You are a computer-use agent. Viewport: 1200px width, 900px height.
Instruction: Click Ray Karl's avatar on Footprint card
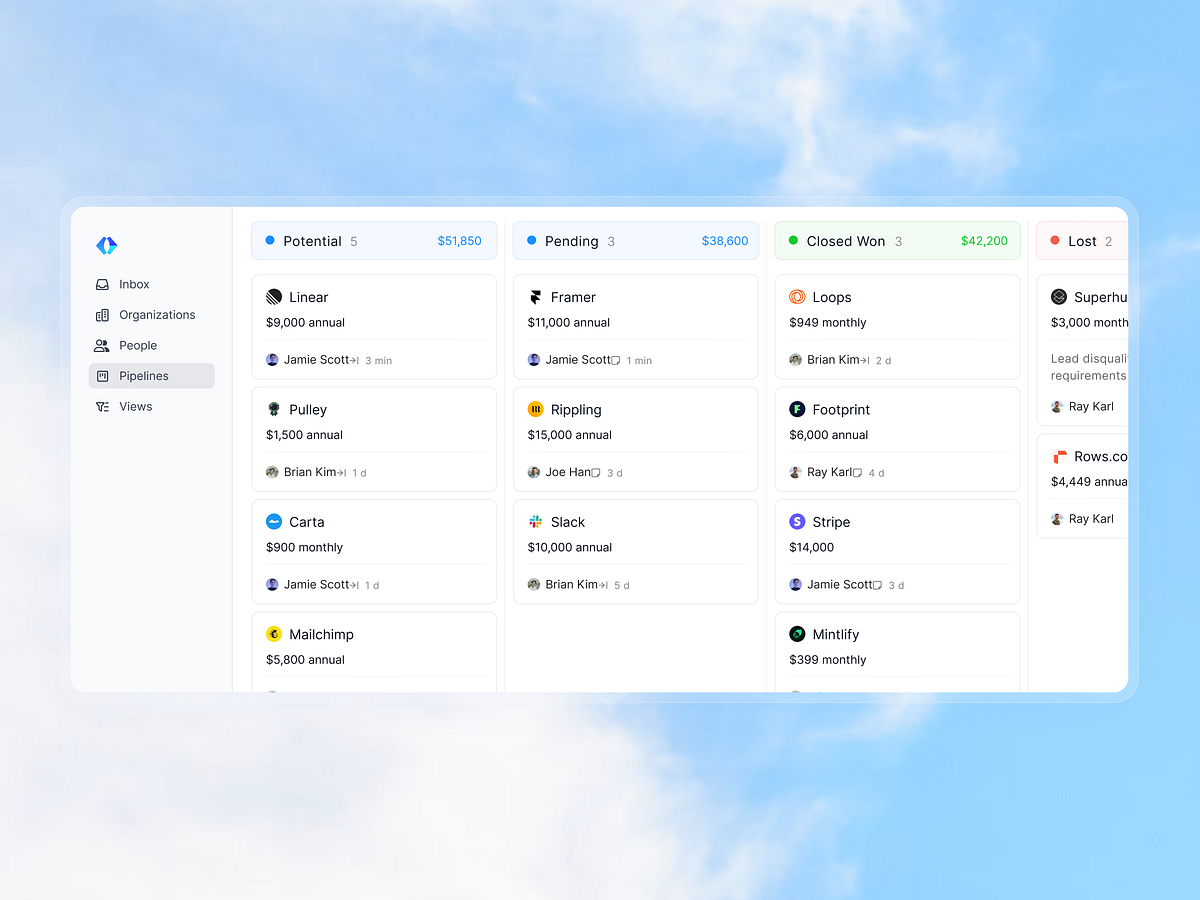pyautogui.click(x=795, y=472)
